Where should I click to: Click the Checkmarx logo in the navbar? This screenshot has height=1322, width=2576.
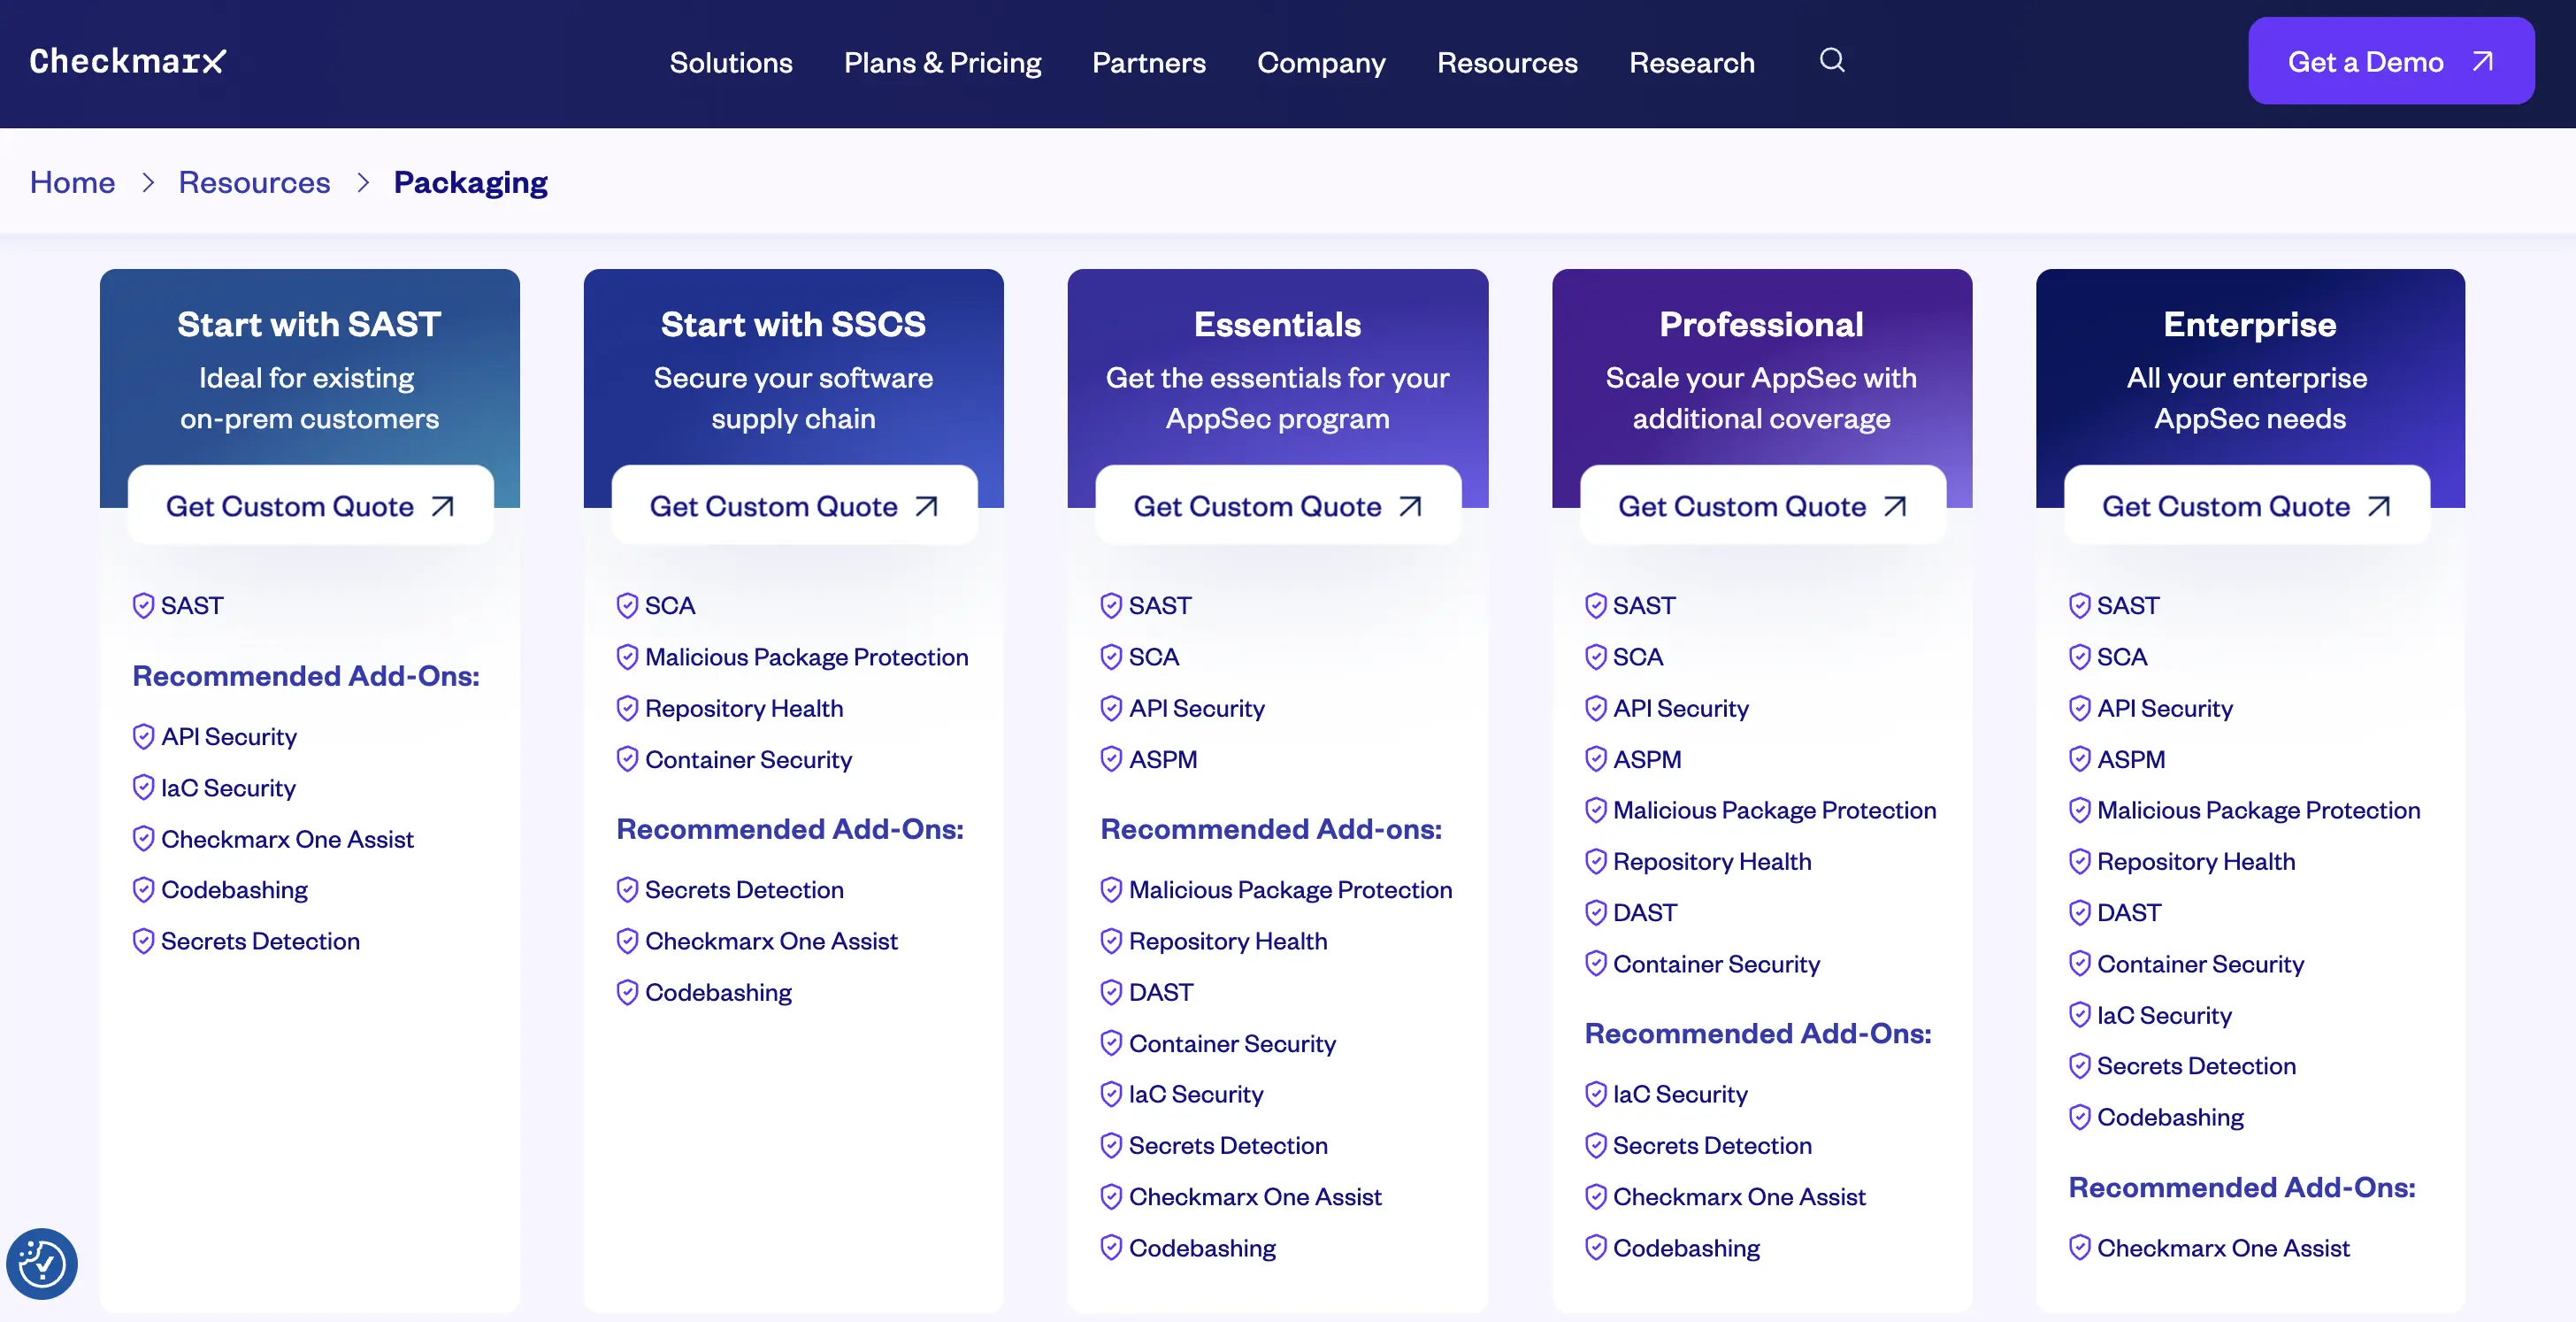pos(127,61)
